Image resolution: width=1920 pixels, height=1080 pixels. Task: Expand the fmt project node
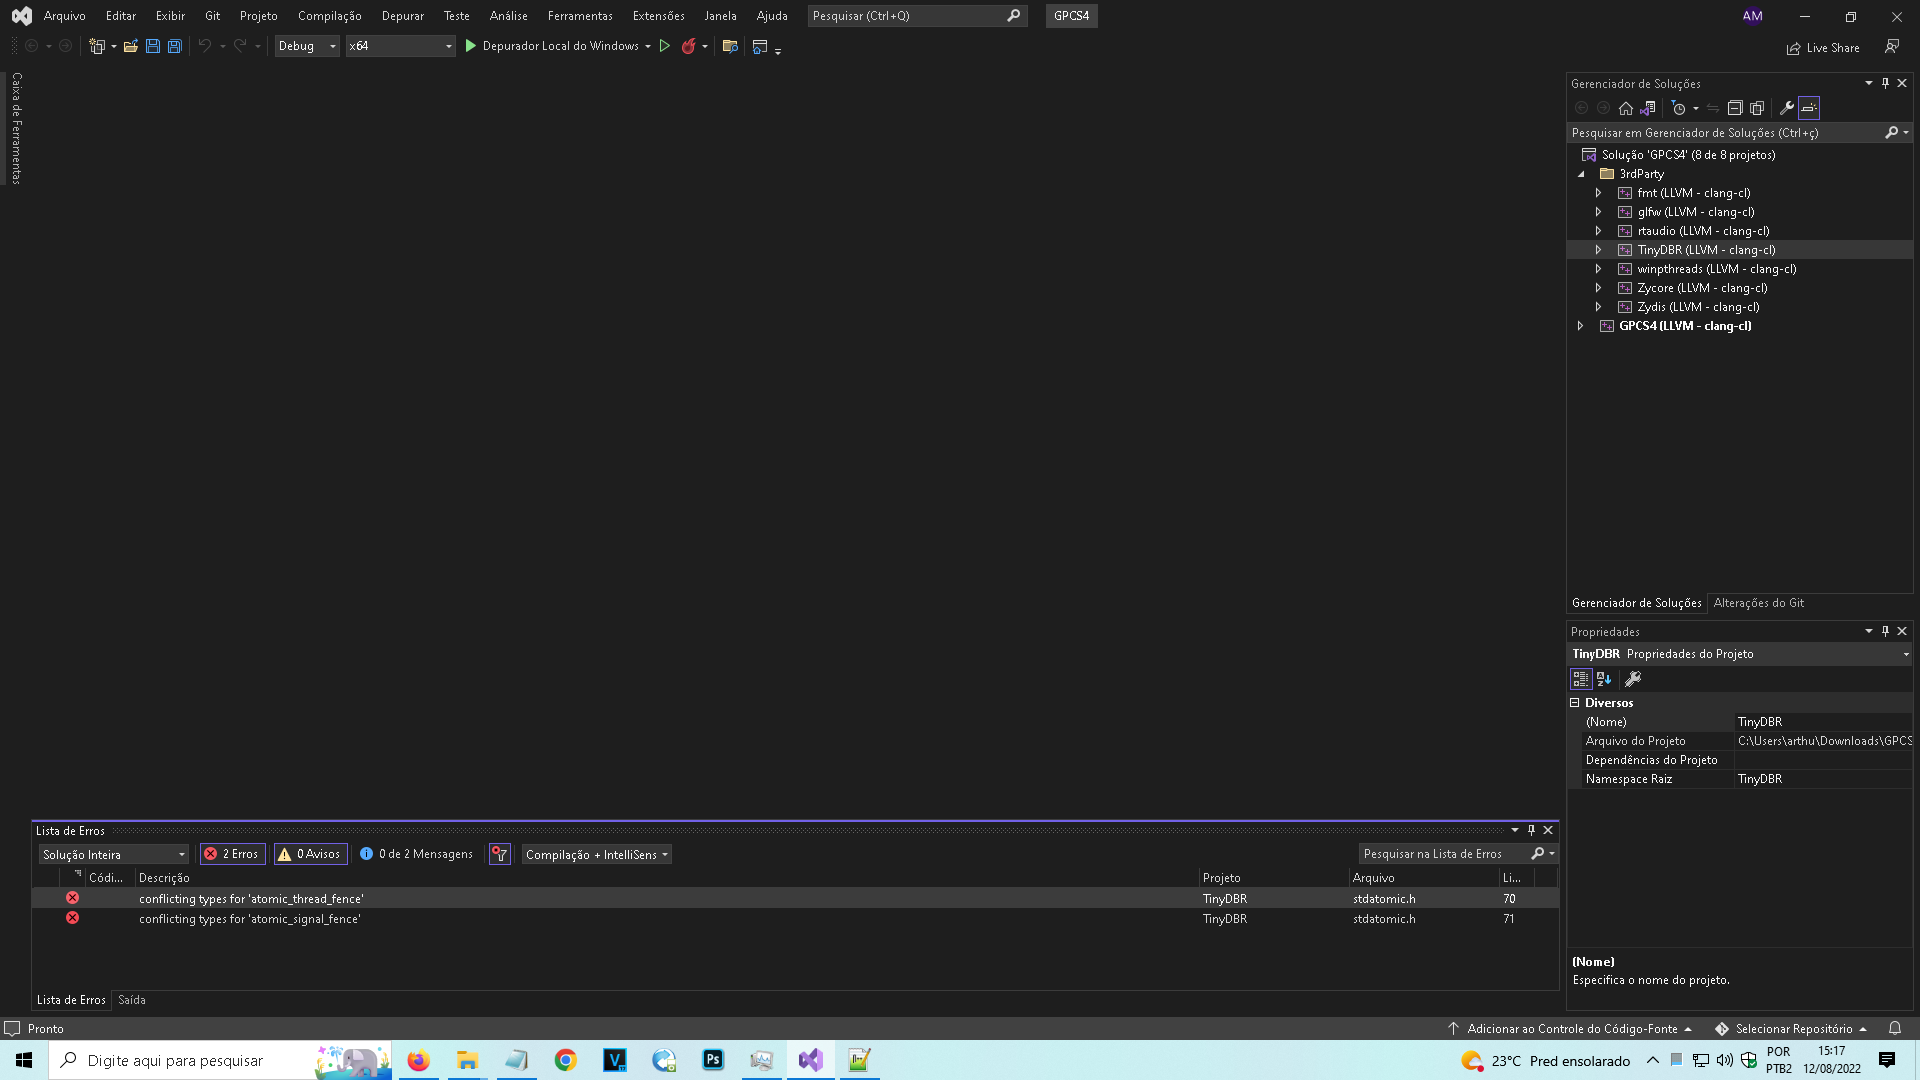tap(1598, 192)
